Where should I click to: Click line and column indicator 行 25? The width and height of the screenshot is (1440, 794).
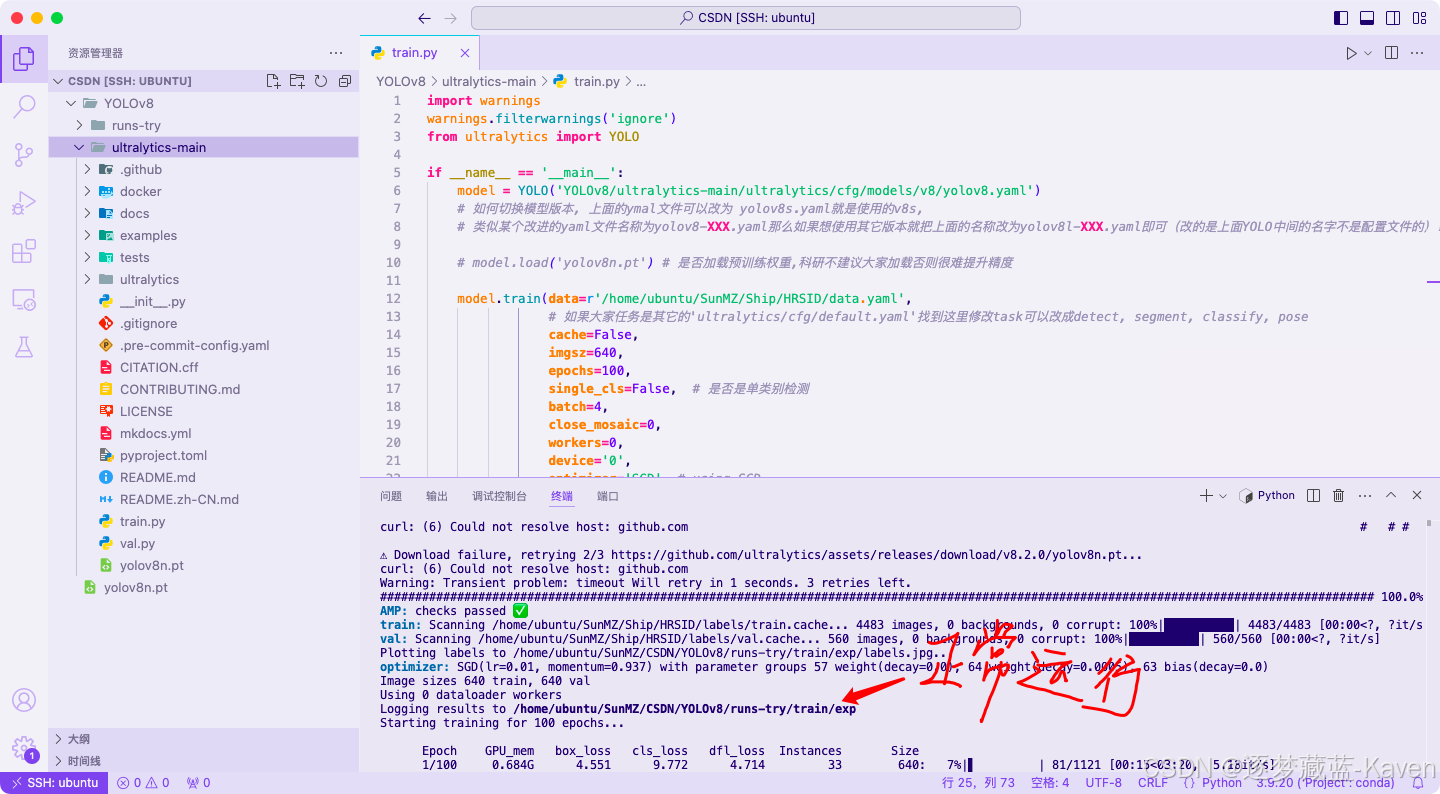pos(978,783)
